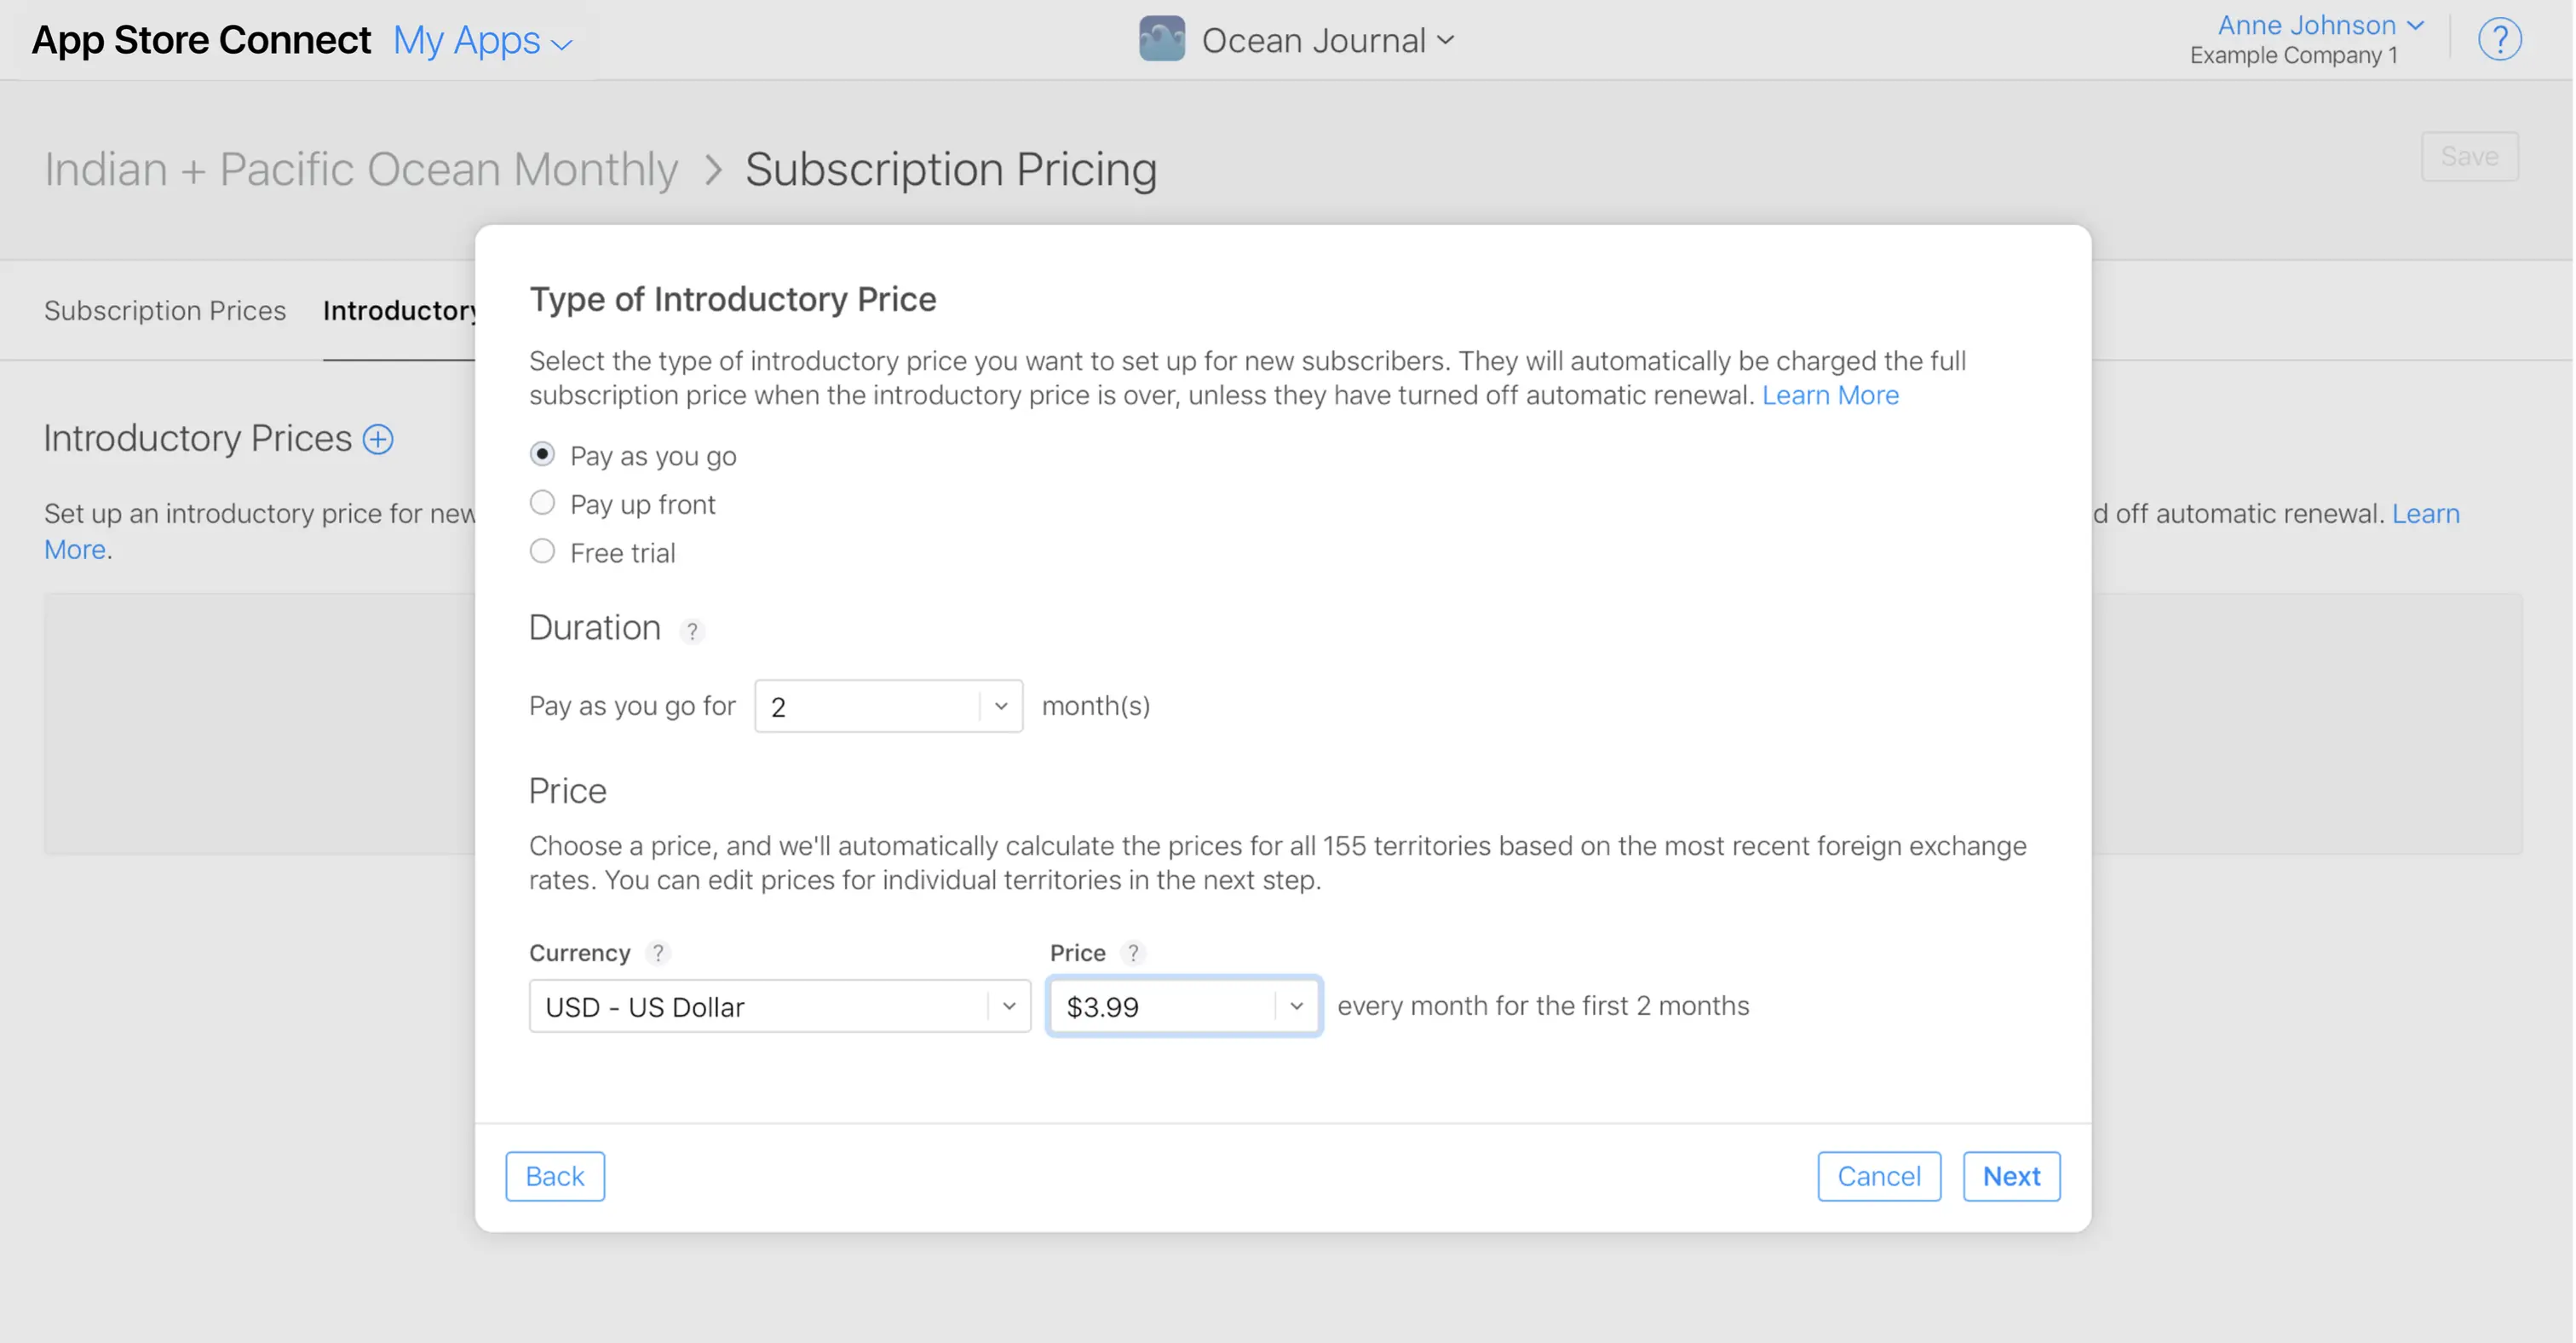Viewport: 2576px width, 1343px height.
Task: Expand the duration months dropdown
Action: [x=999, y=705]
